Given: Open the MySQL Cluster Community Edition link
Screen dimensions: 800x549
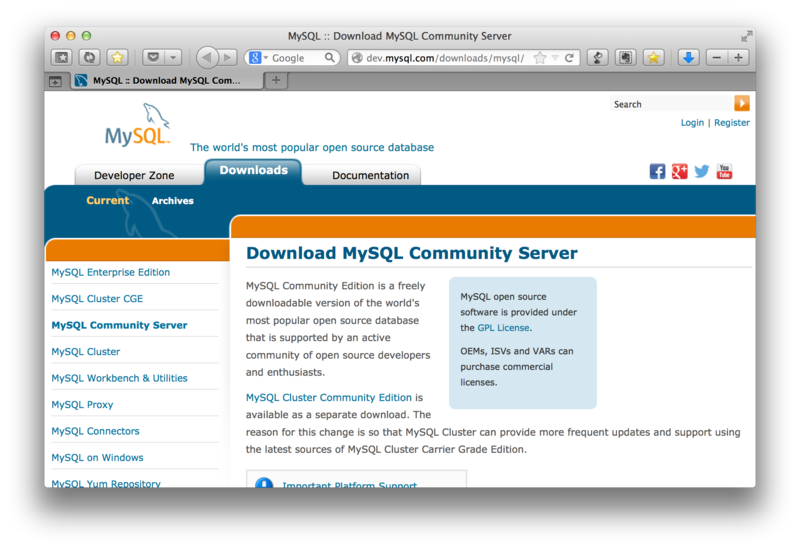Looking at the screenshot, I should coord(329,397).
